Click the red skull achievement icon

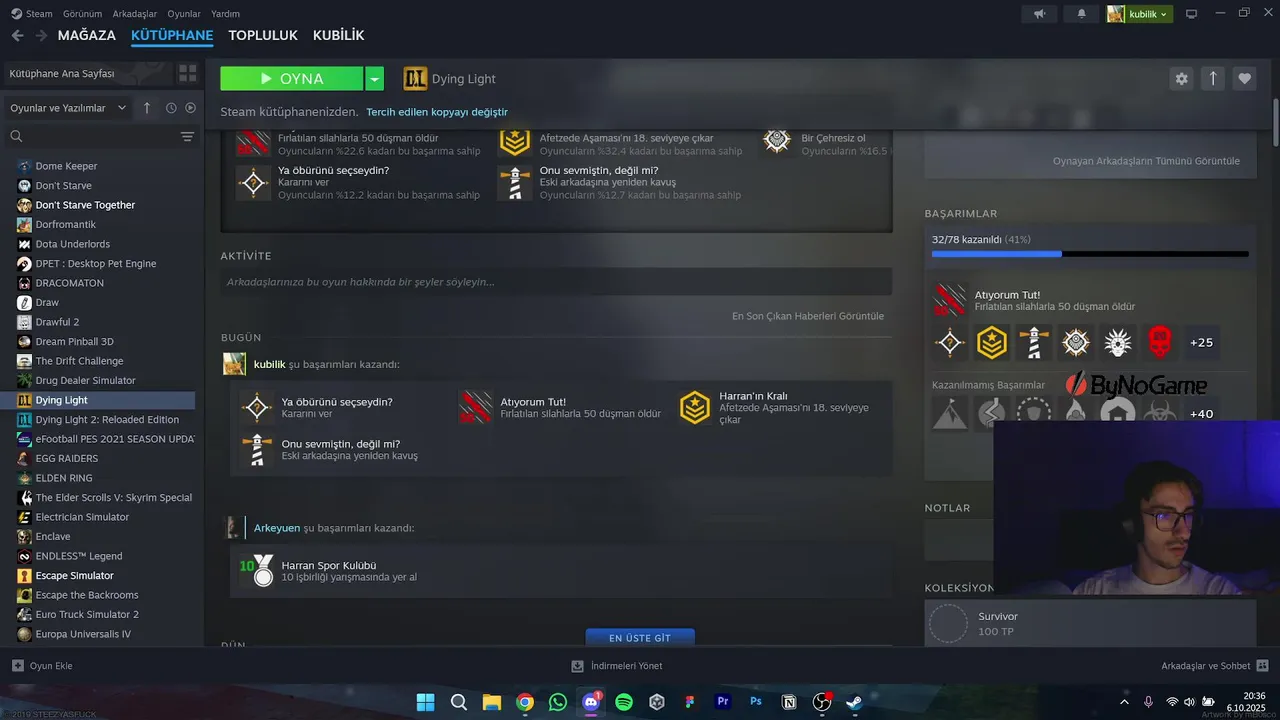pos(1160,342)
